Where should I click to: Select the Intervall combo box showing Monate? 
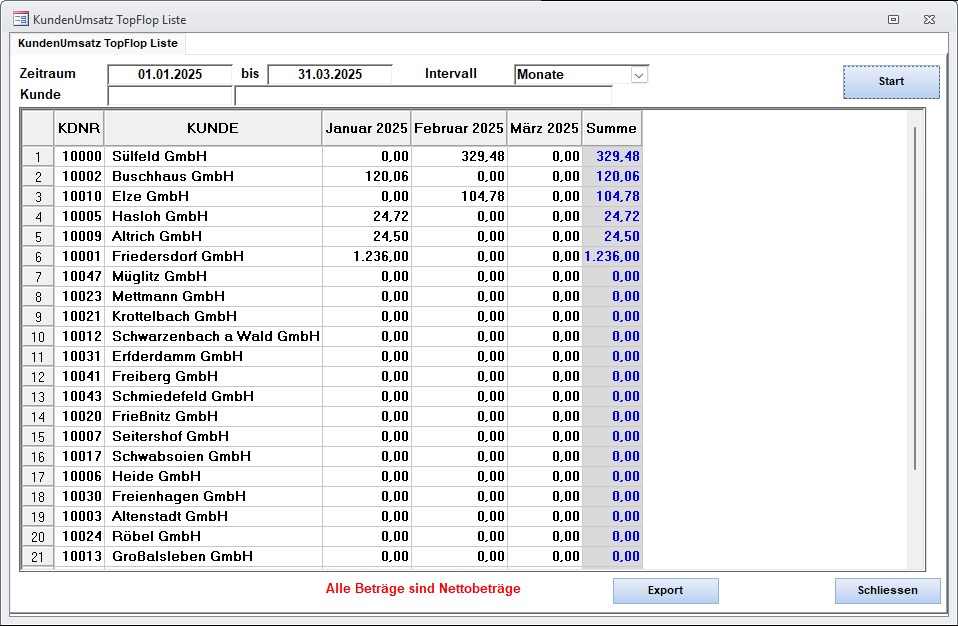(572, 75)
